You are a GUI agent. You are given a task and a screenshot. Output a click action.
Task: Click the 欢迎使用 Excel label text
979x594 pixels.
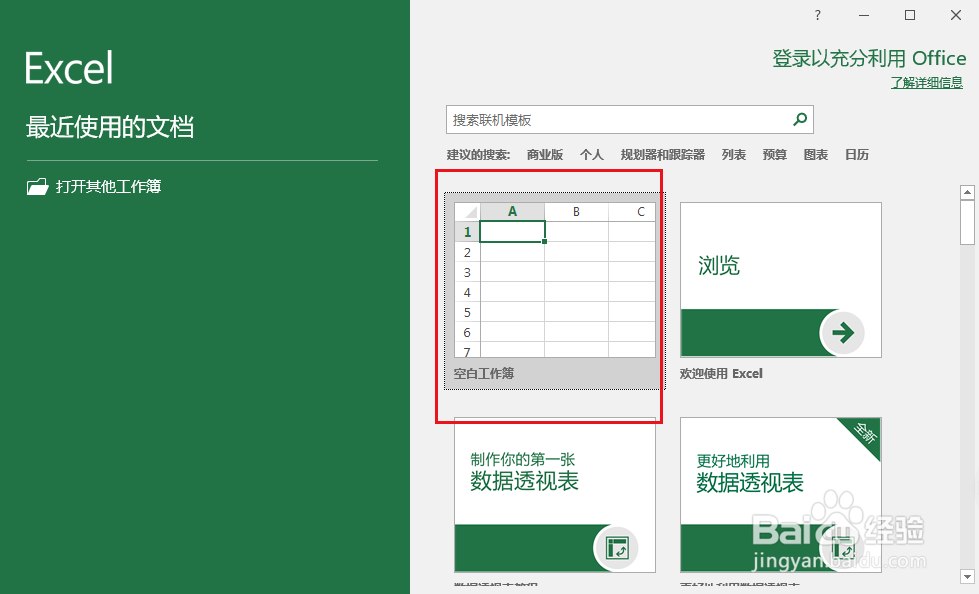pyautogui.click(x=721, y=374)
